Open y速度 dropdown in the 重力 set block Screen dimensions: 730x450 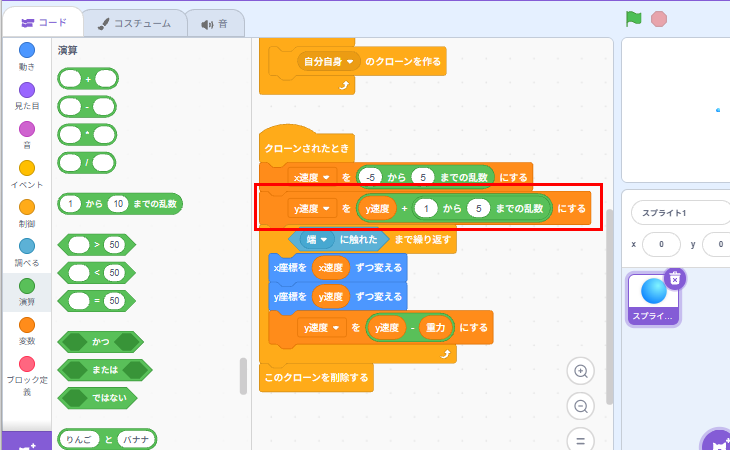[x=321, y=328]
